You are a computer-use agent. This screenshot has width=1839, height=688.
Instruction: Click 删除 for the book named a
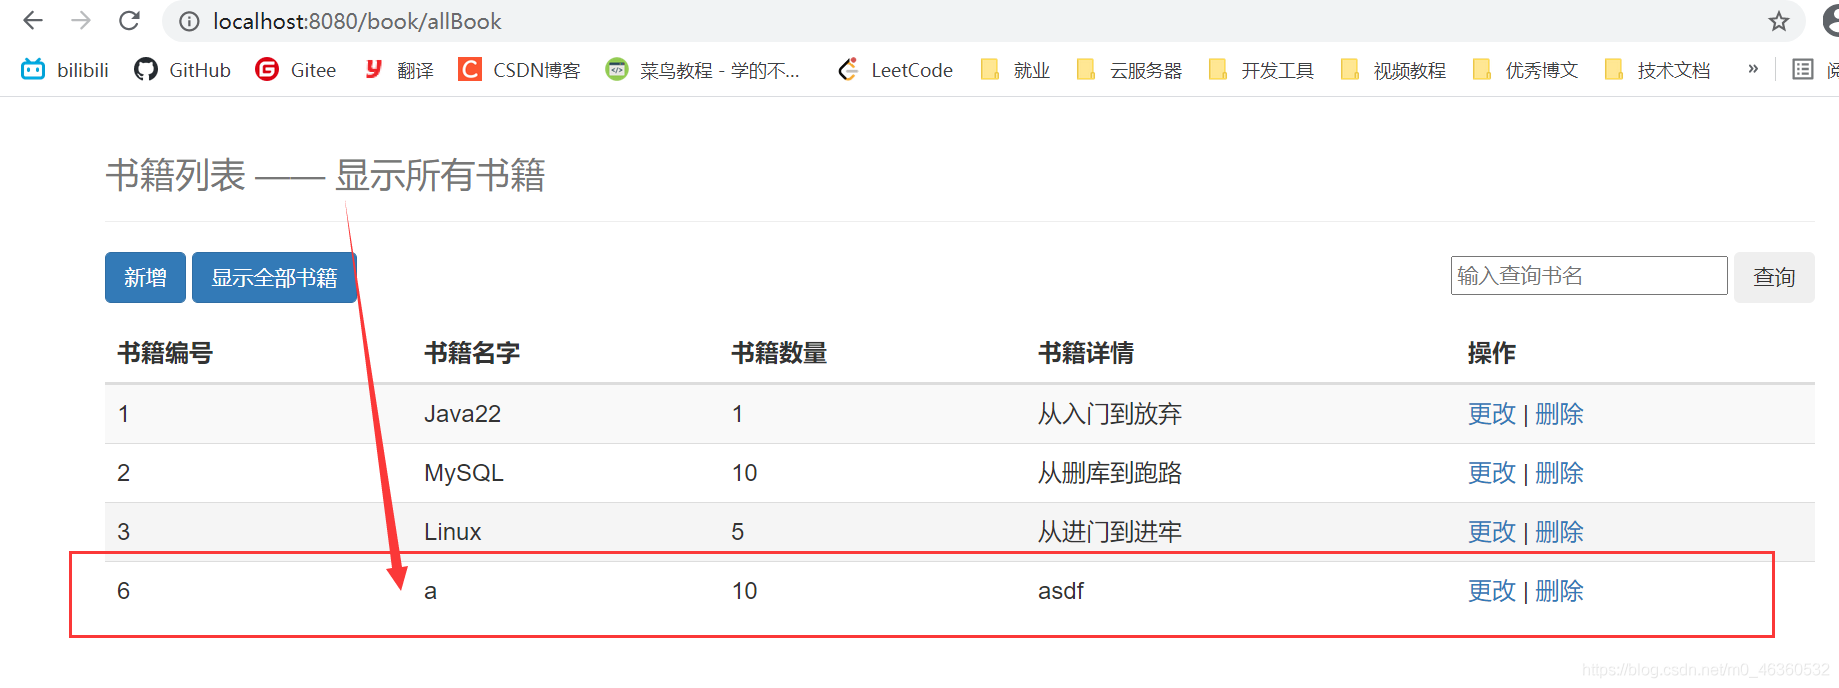pos(1559,591)
